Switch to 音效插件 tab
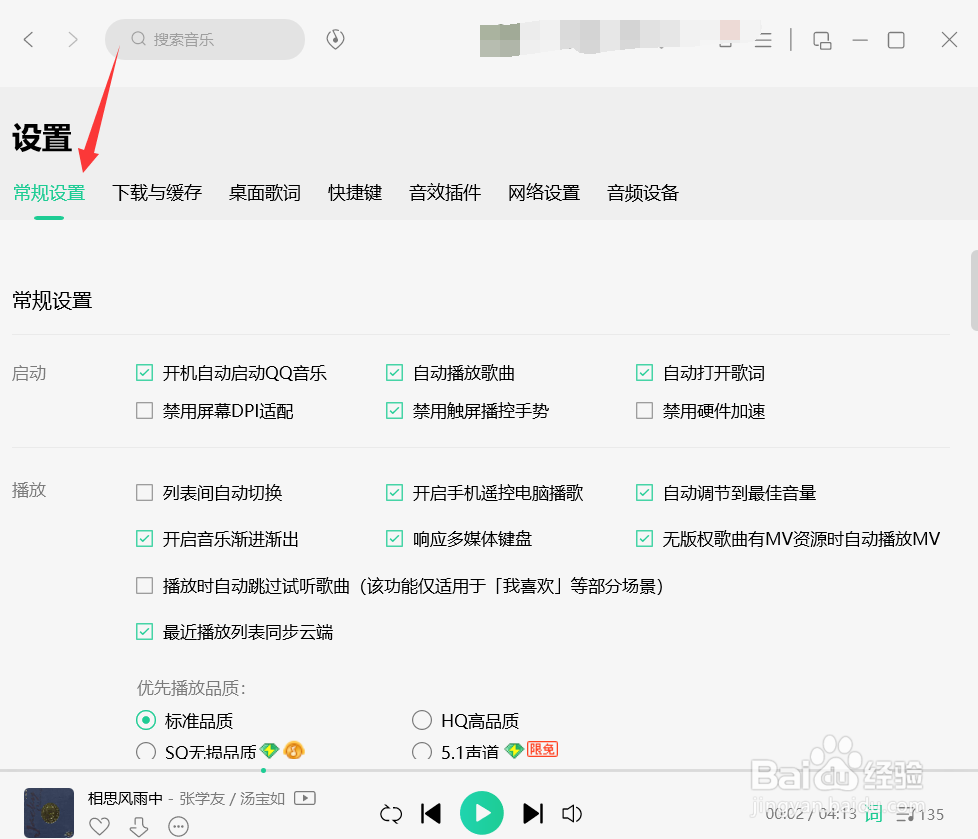The height and width of the screenshot is (839, 978). [x=445, y=193]
